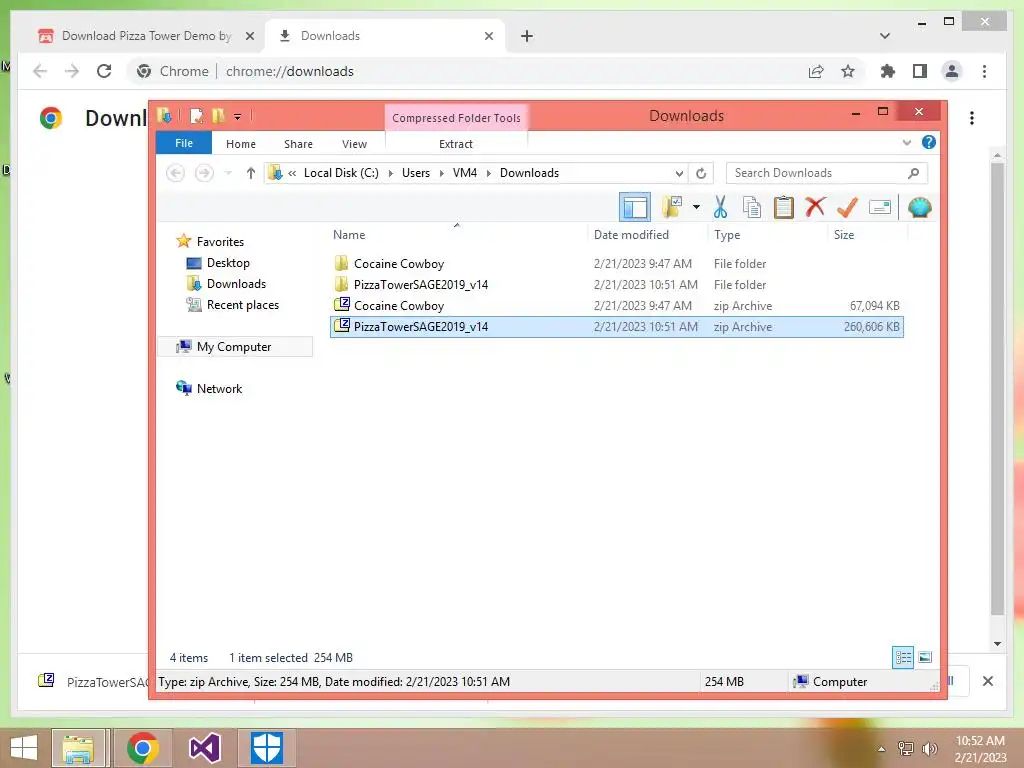Select My Computer in navigation pane

pos(234,347)
